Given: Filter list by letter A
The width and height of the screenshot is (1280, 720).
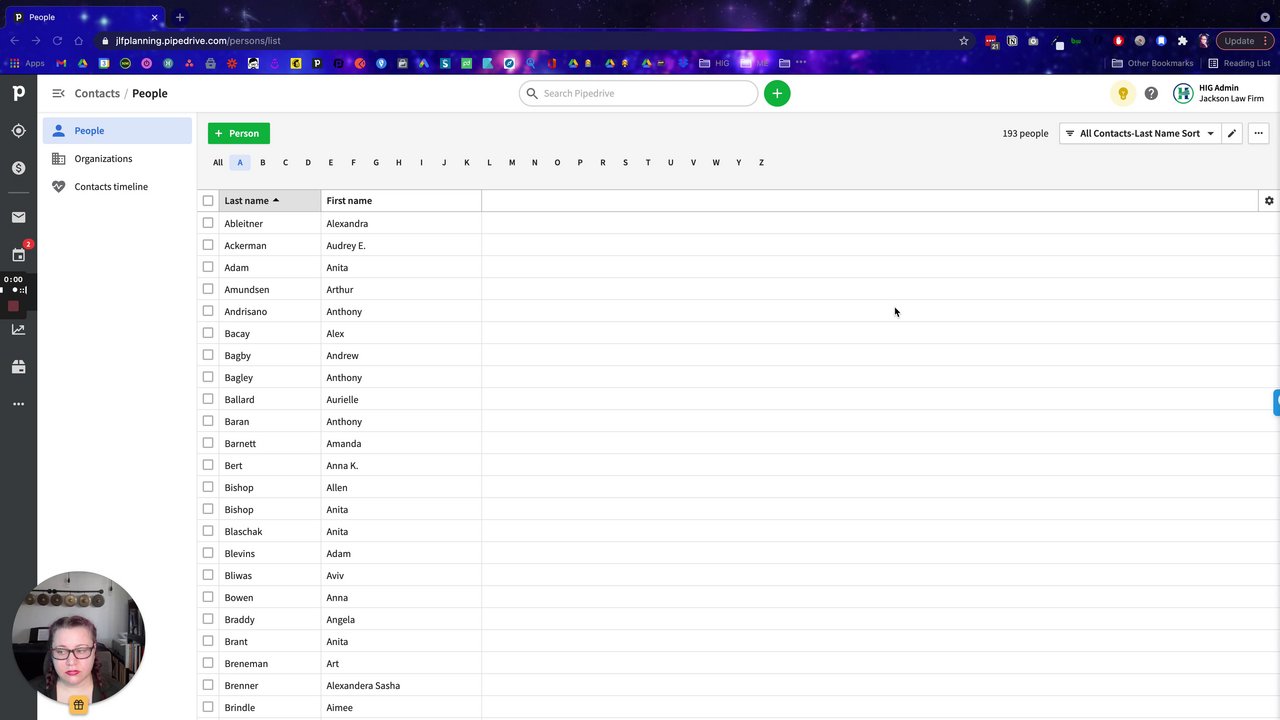Looking at the screenshot, I should [x=240, y=162].
